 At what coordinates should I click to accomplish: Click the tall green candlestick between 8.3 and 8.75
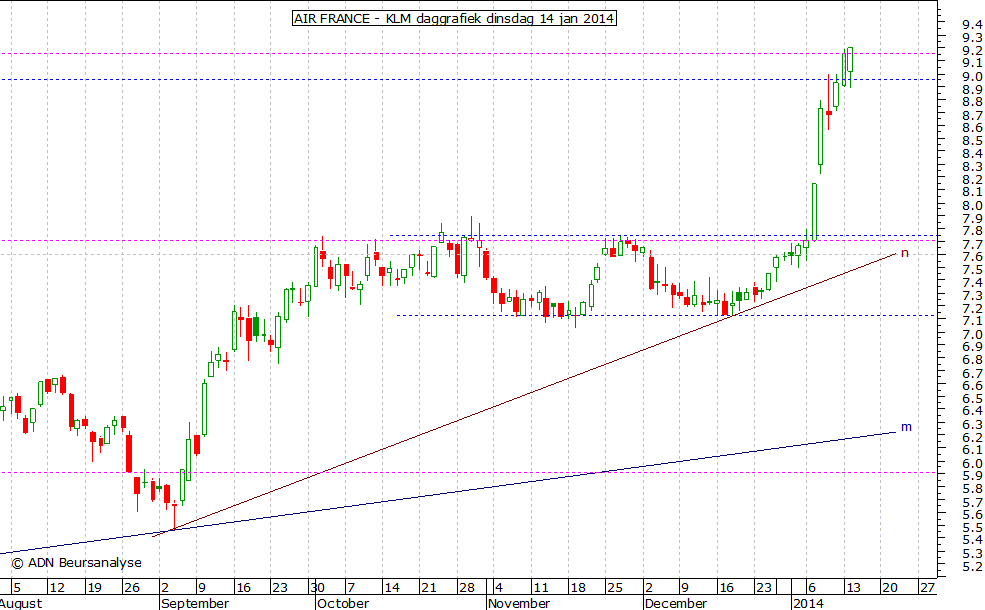pos(820,136)
